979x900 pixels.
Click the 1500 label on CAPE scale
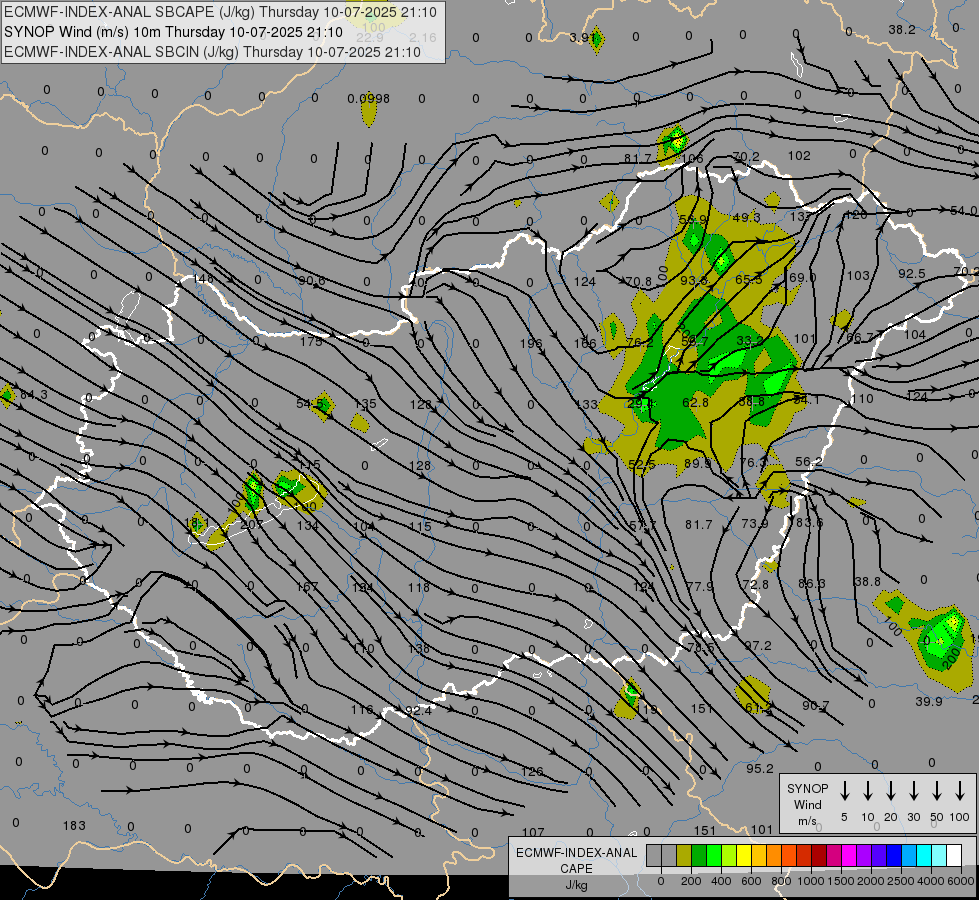[841, 881]
